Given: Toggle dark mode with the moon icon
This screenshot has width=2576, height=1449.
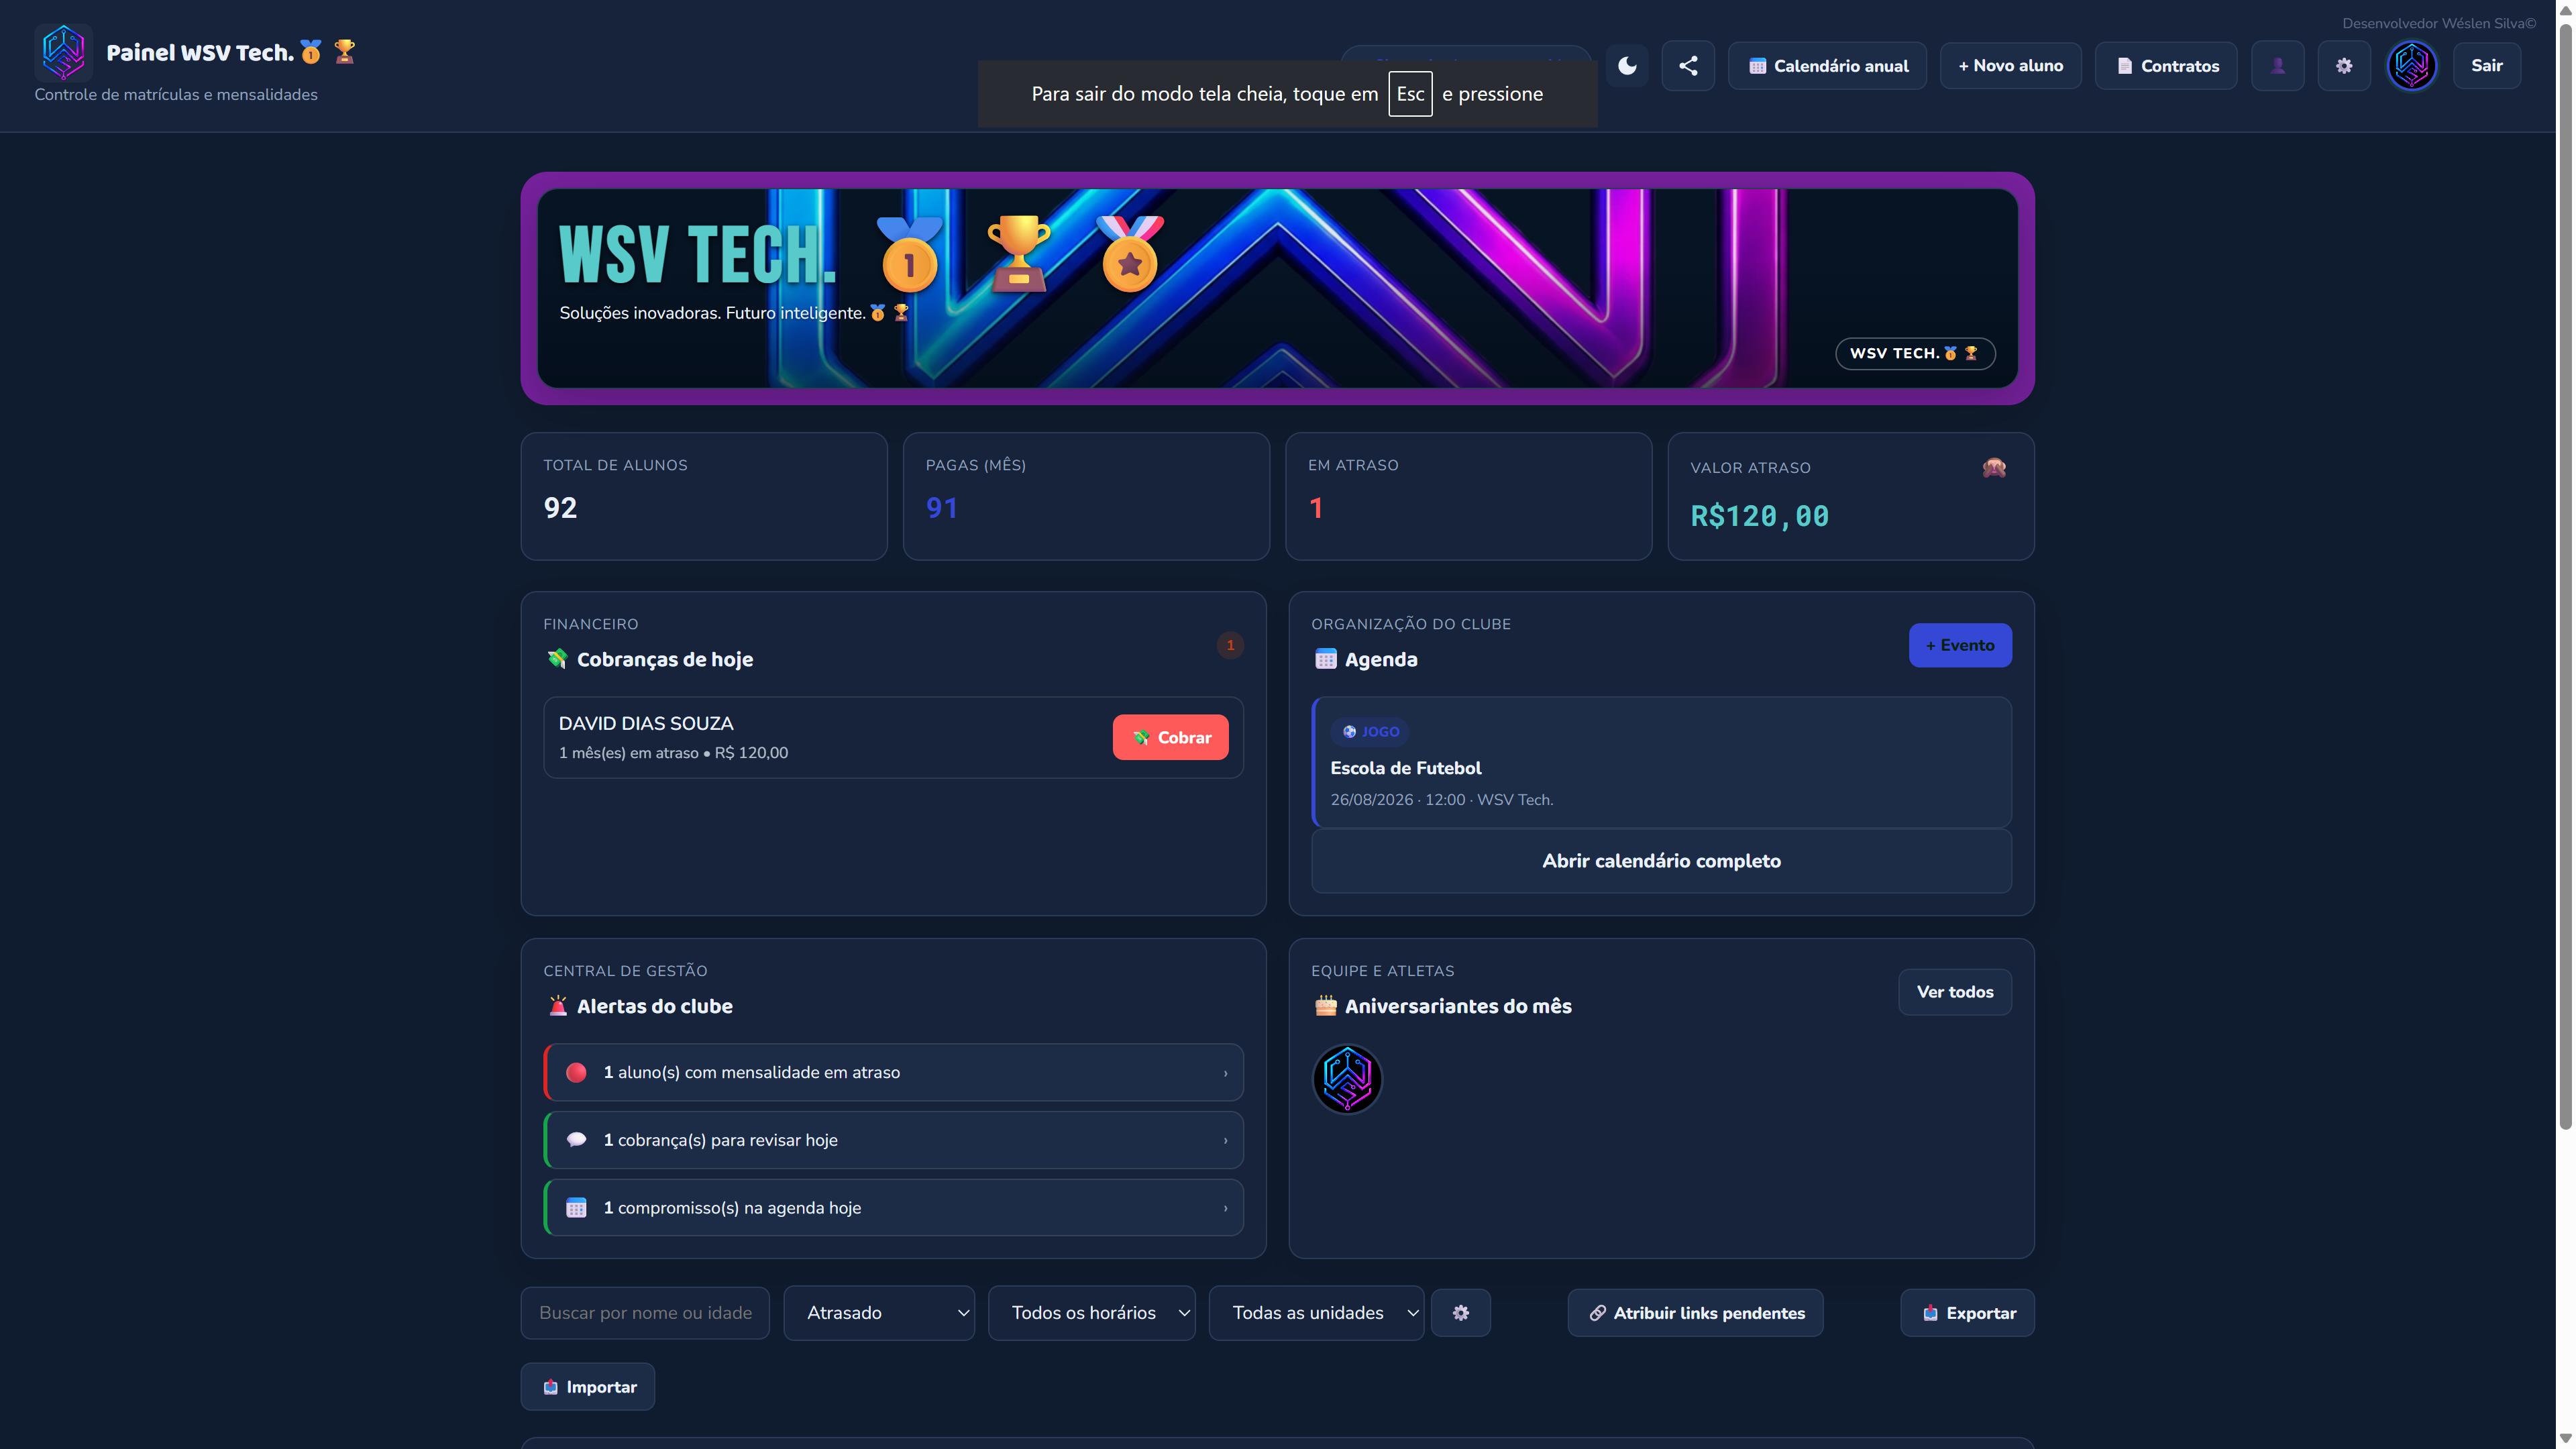Looking at the screenshot, I should pyautogui.click(x=1627, y=66).
